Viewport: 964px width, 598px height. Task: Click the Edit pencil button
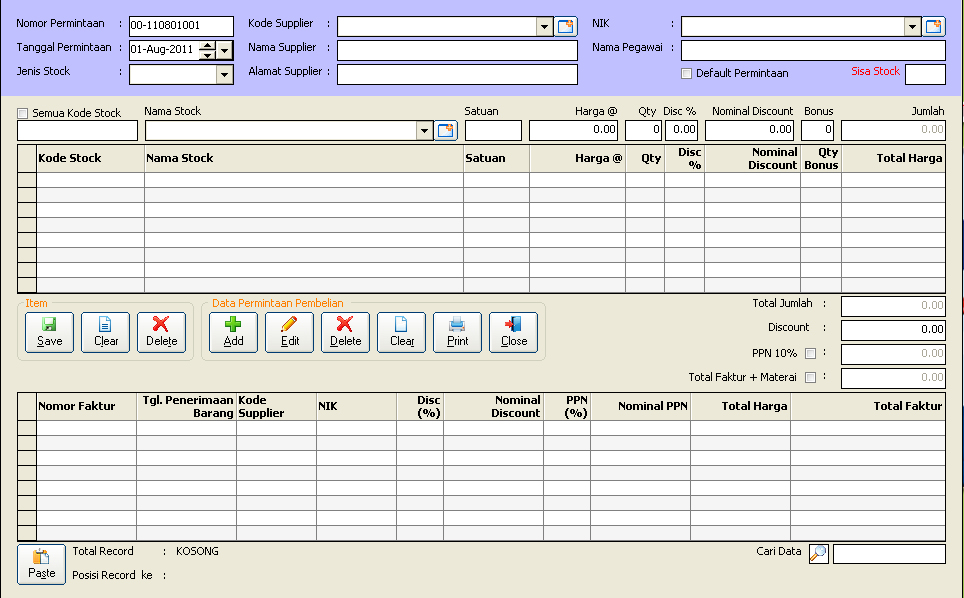[x=289, y=332]
